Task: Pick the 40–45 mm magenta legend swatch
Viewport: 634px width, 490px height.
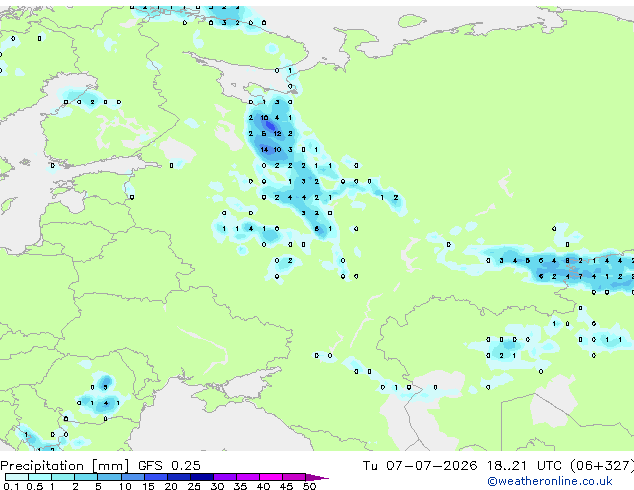Action: pos(271,477)
